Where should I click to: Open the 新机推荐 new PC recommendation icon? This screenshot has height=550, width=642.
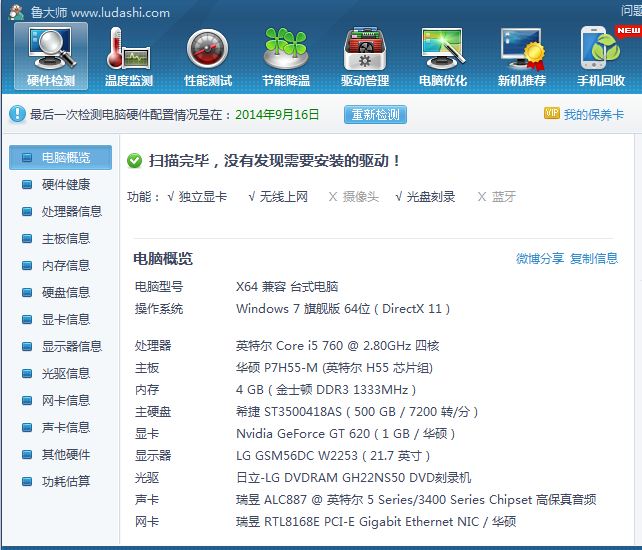coord(522,55)
